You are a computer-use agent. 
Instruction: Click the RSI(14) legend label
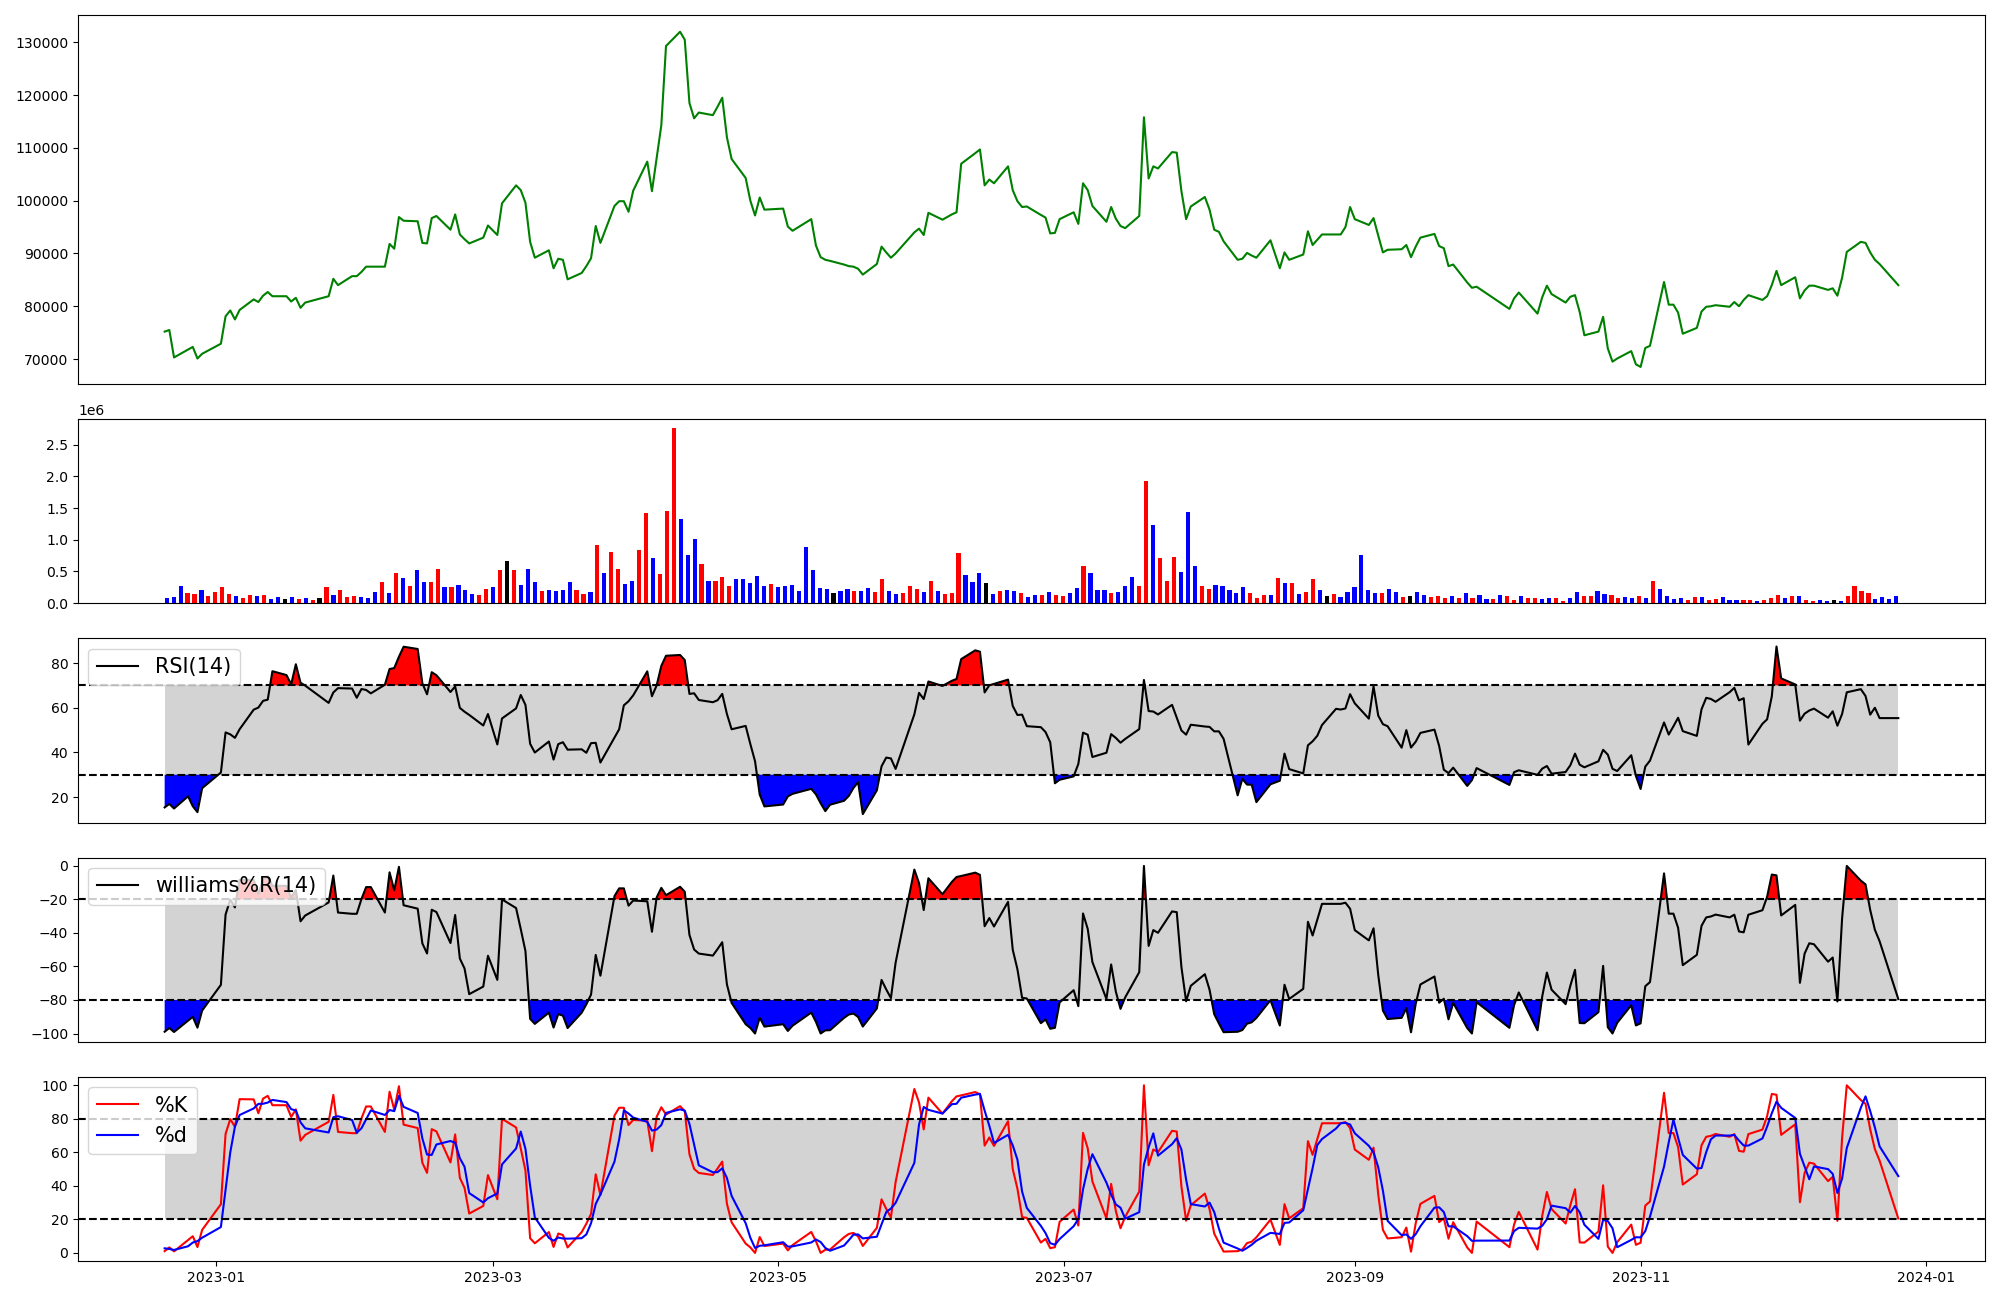(x=192, y=666)
